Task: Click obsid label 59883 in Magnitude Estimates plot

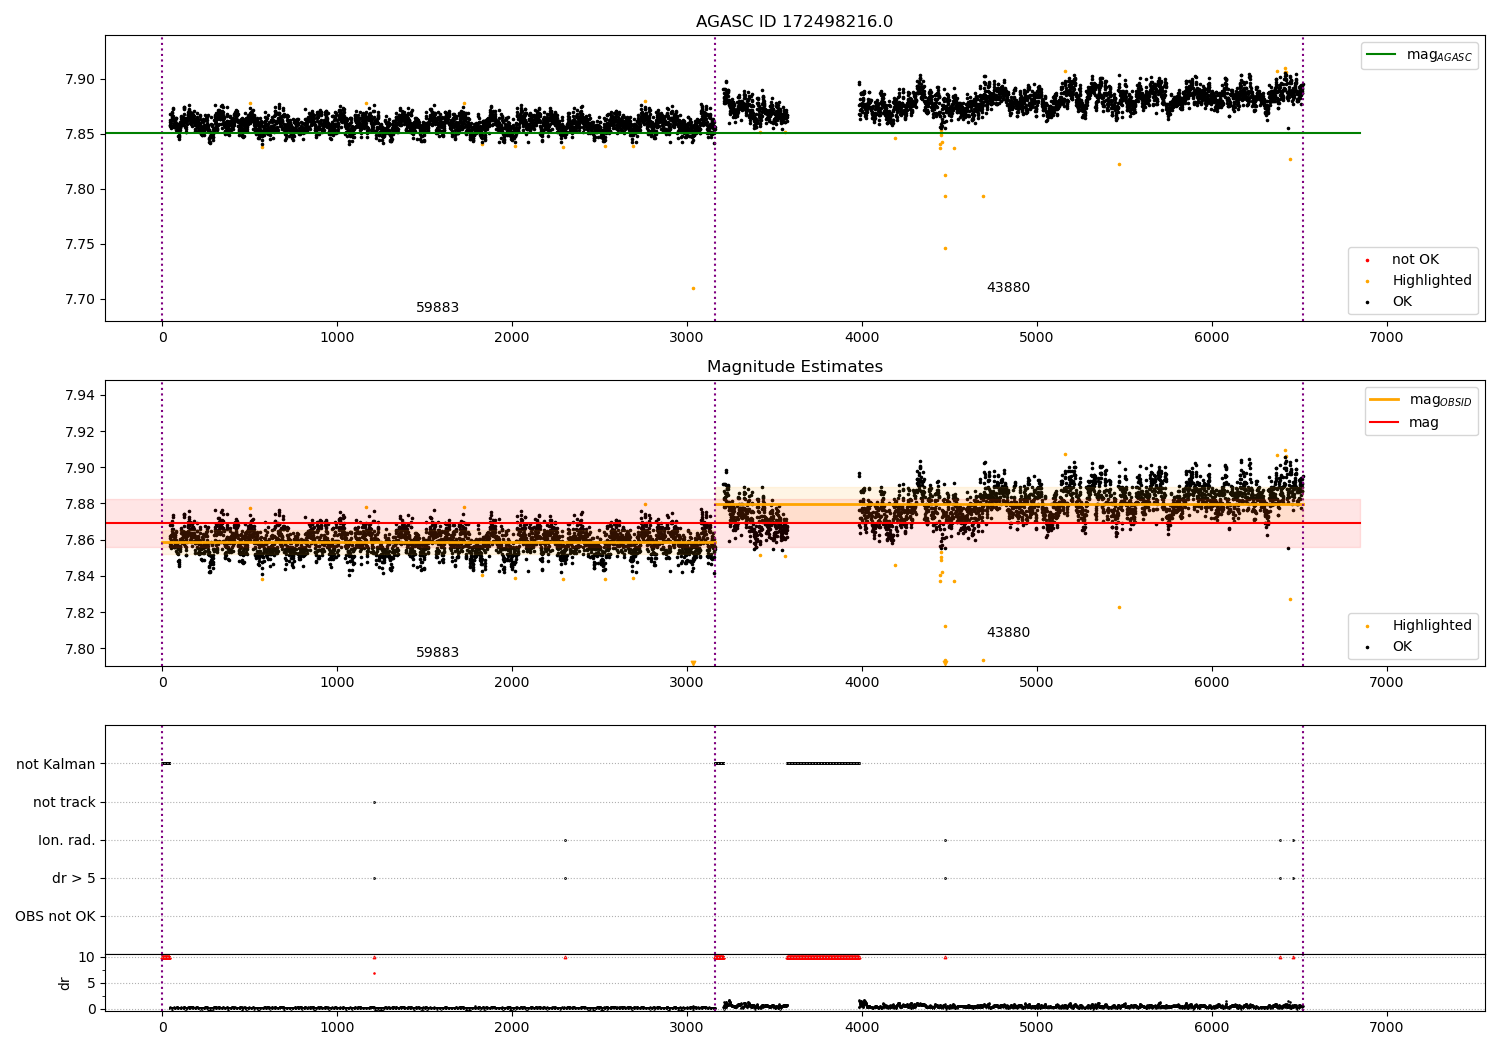Action: (437, 653)
